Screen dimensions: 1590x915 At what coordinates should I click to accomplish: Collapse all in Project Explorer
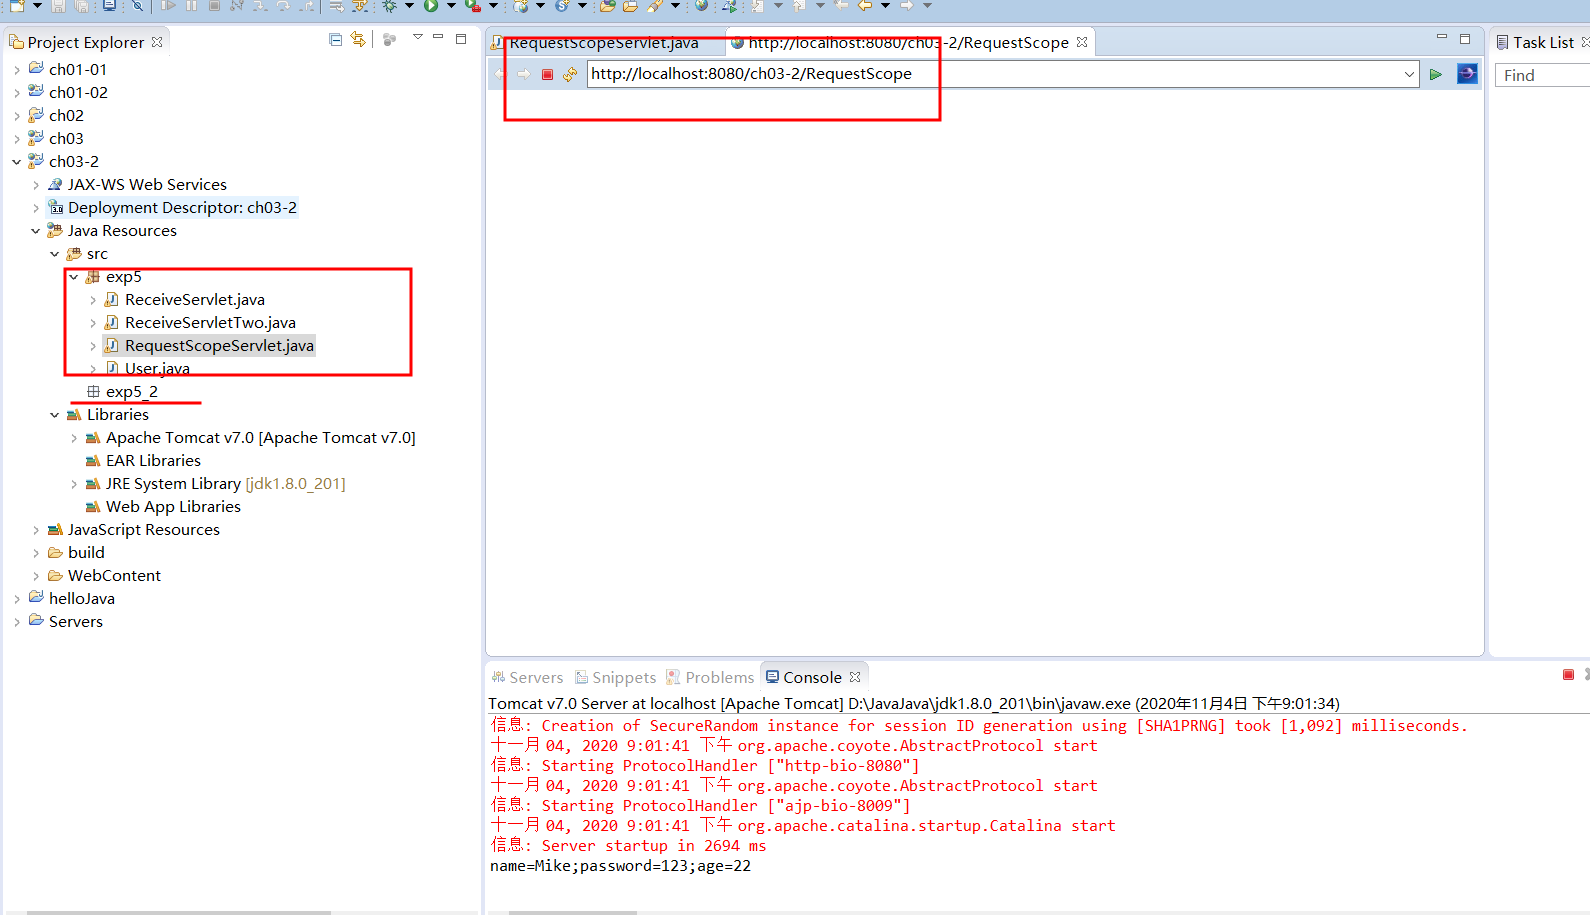[336, 40]
